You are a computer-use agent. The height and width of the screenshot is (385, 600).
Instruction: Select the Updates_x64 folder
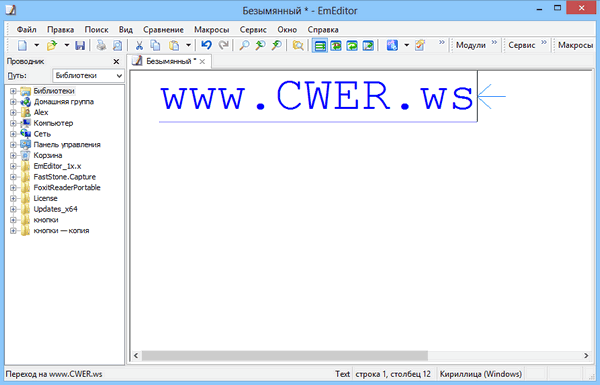click(x=55, y=209)
